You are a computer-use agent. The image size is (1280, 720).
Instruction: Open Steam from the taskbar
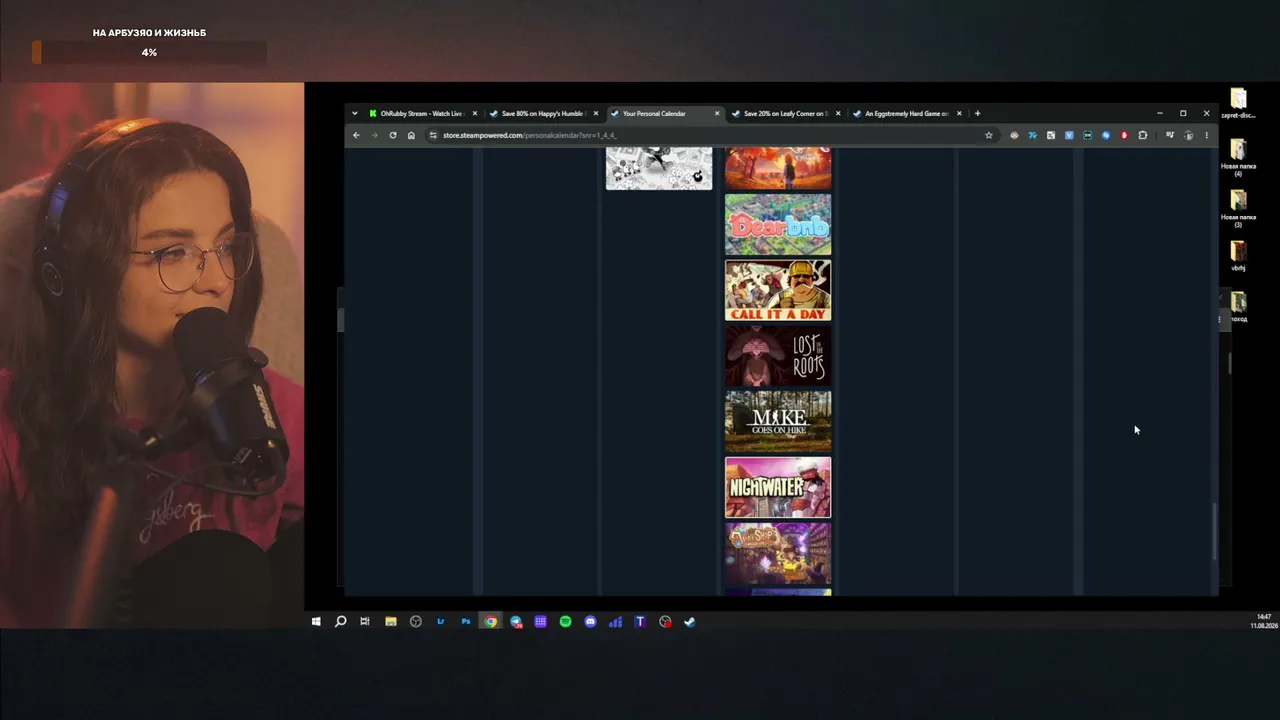[690, 622]
